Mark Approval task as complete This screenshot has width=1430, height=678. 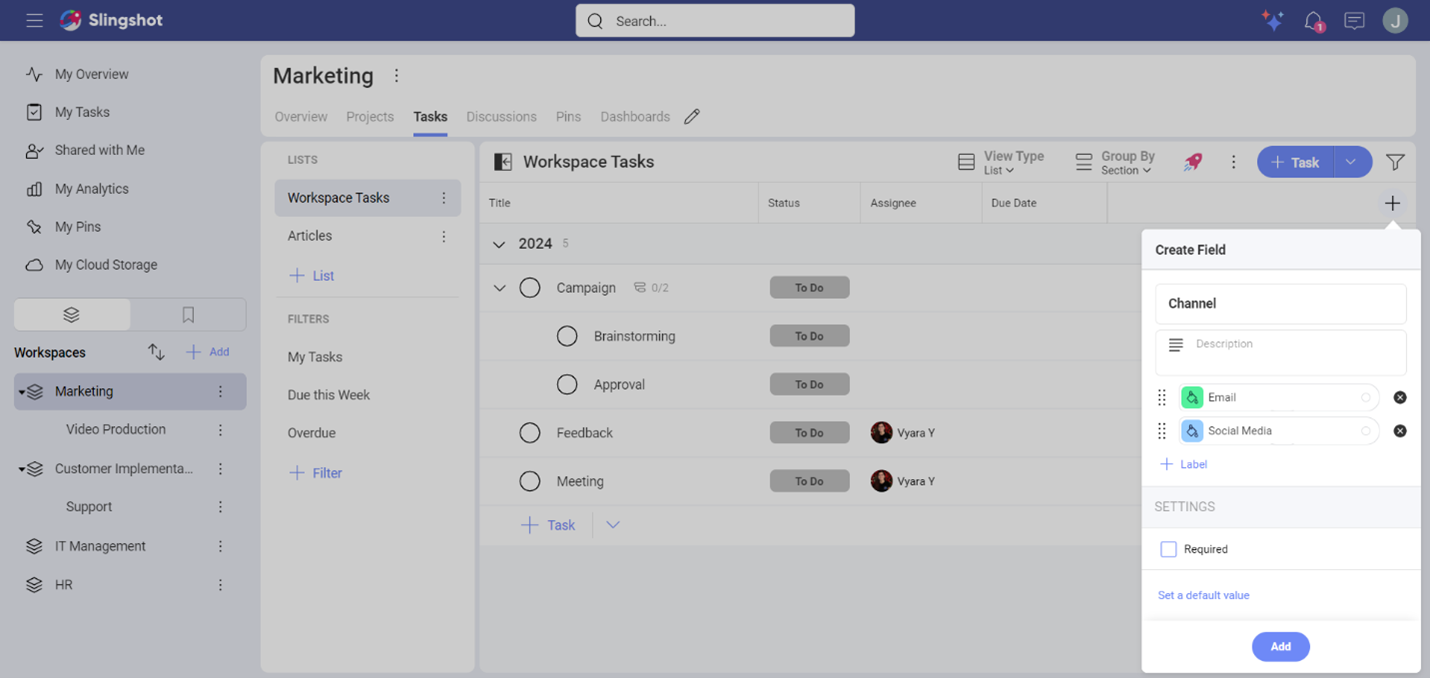point(567,384)
